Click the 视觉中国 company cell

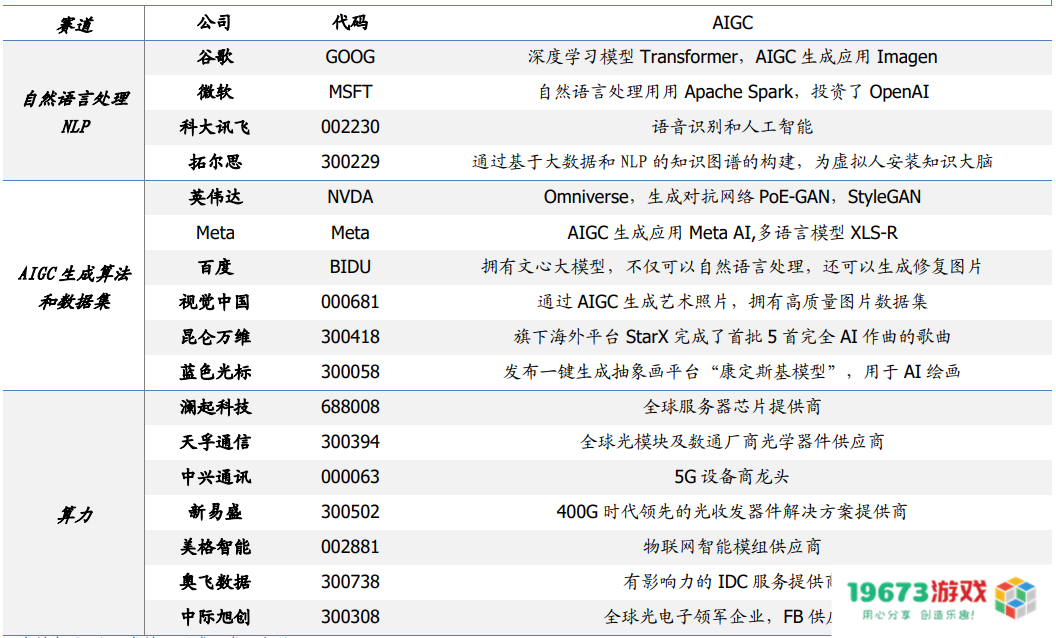coord(215,302)
